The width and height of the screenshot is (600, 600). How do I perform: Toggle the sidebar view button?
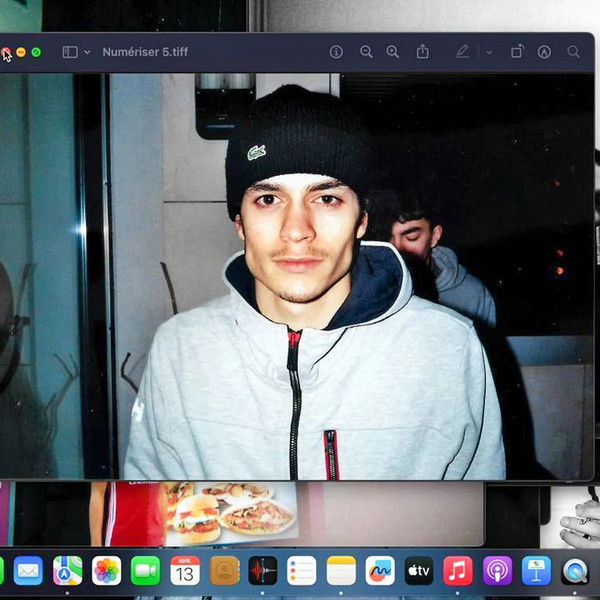[70, 52]
